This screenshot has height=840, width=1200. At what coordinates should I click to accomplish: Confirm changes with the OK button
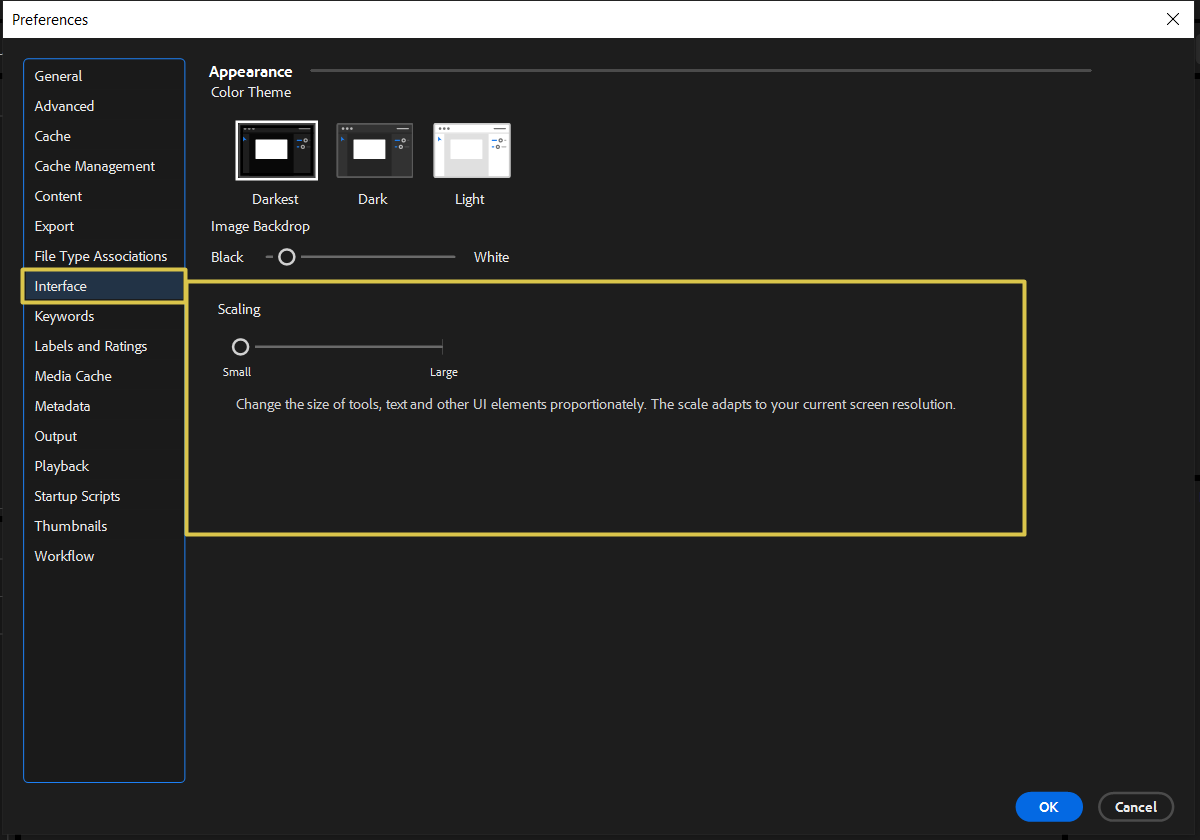pos(1048,807)
